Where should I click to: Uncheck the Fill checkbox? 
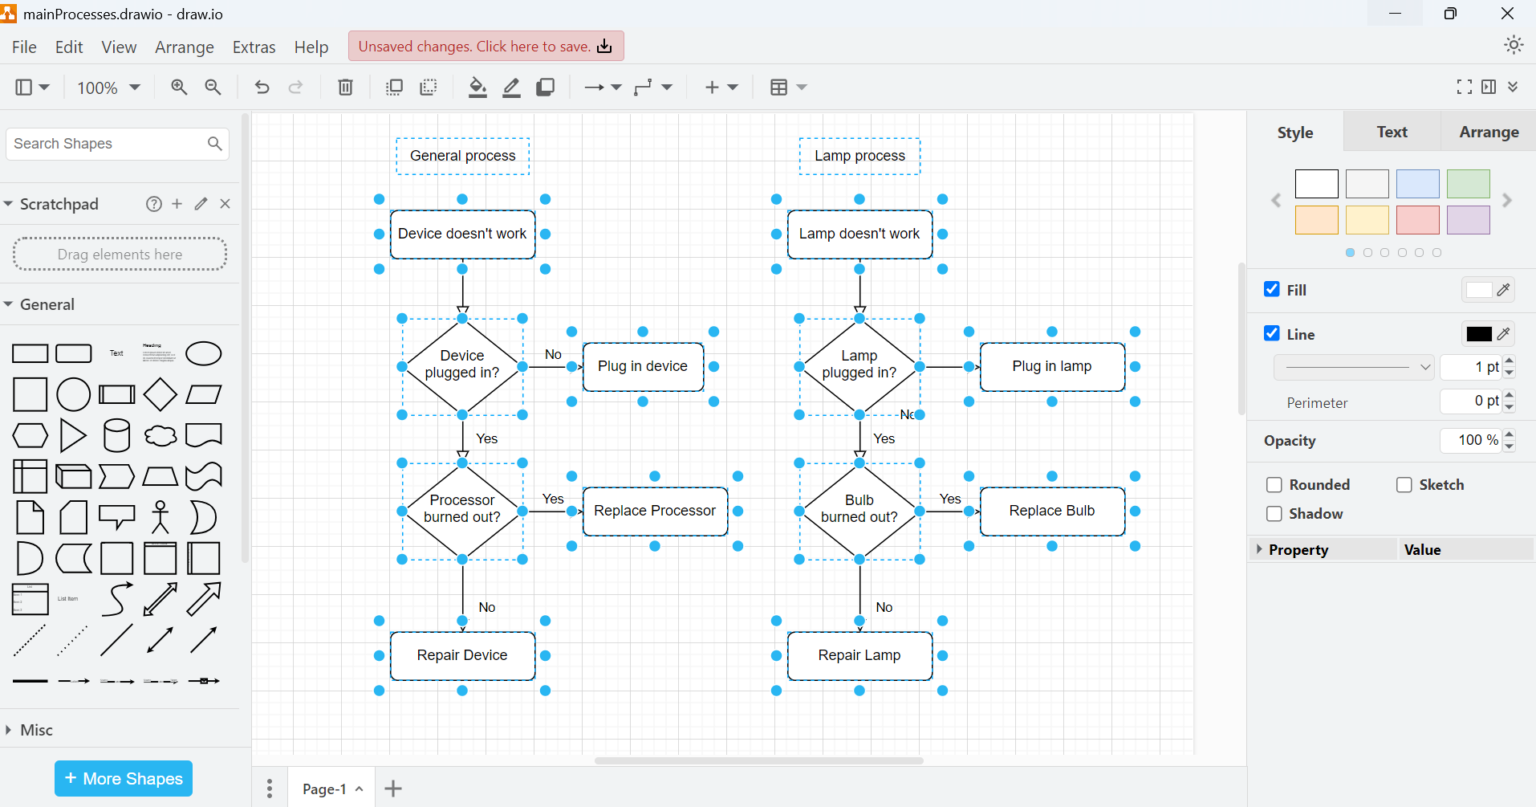click(1272, 289)
